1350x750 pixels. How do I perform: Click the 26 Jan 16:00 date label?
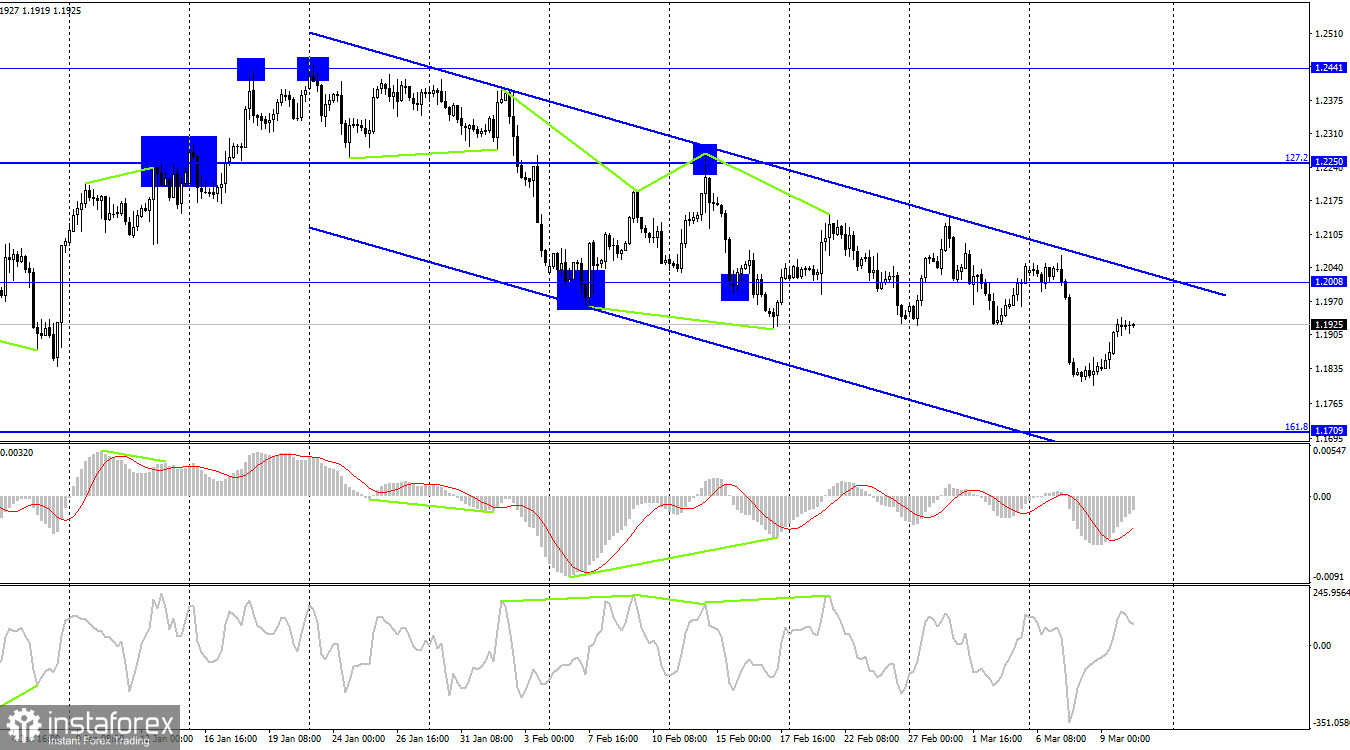424,740
